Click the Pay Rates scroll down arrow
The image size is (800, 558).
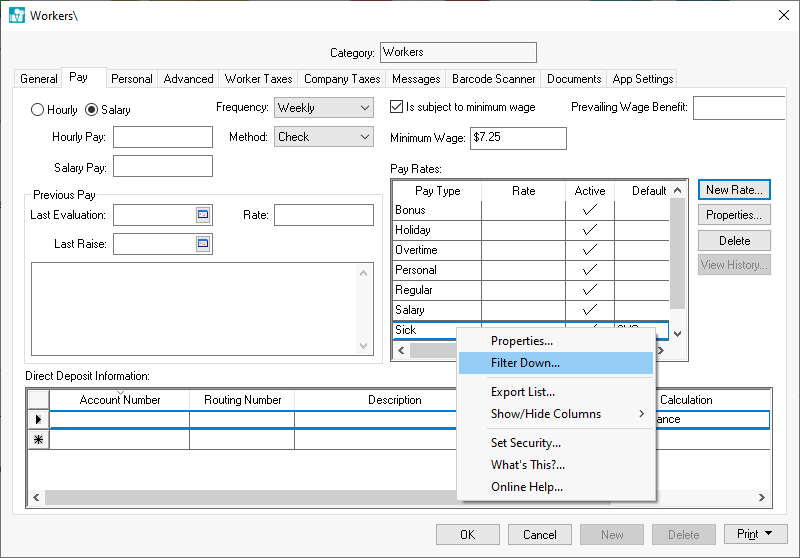tap(677, 334)
